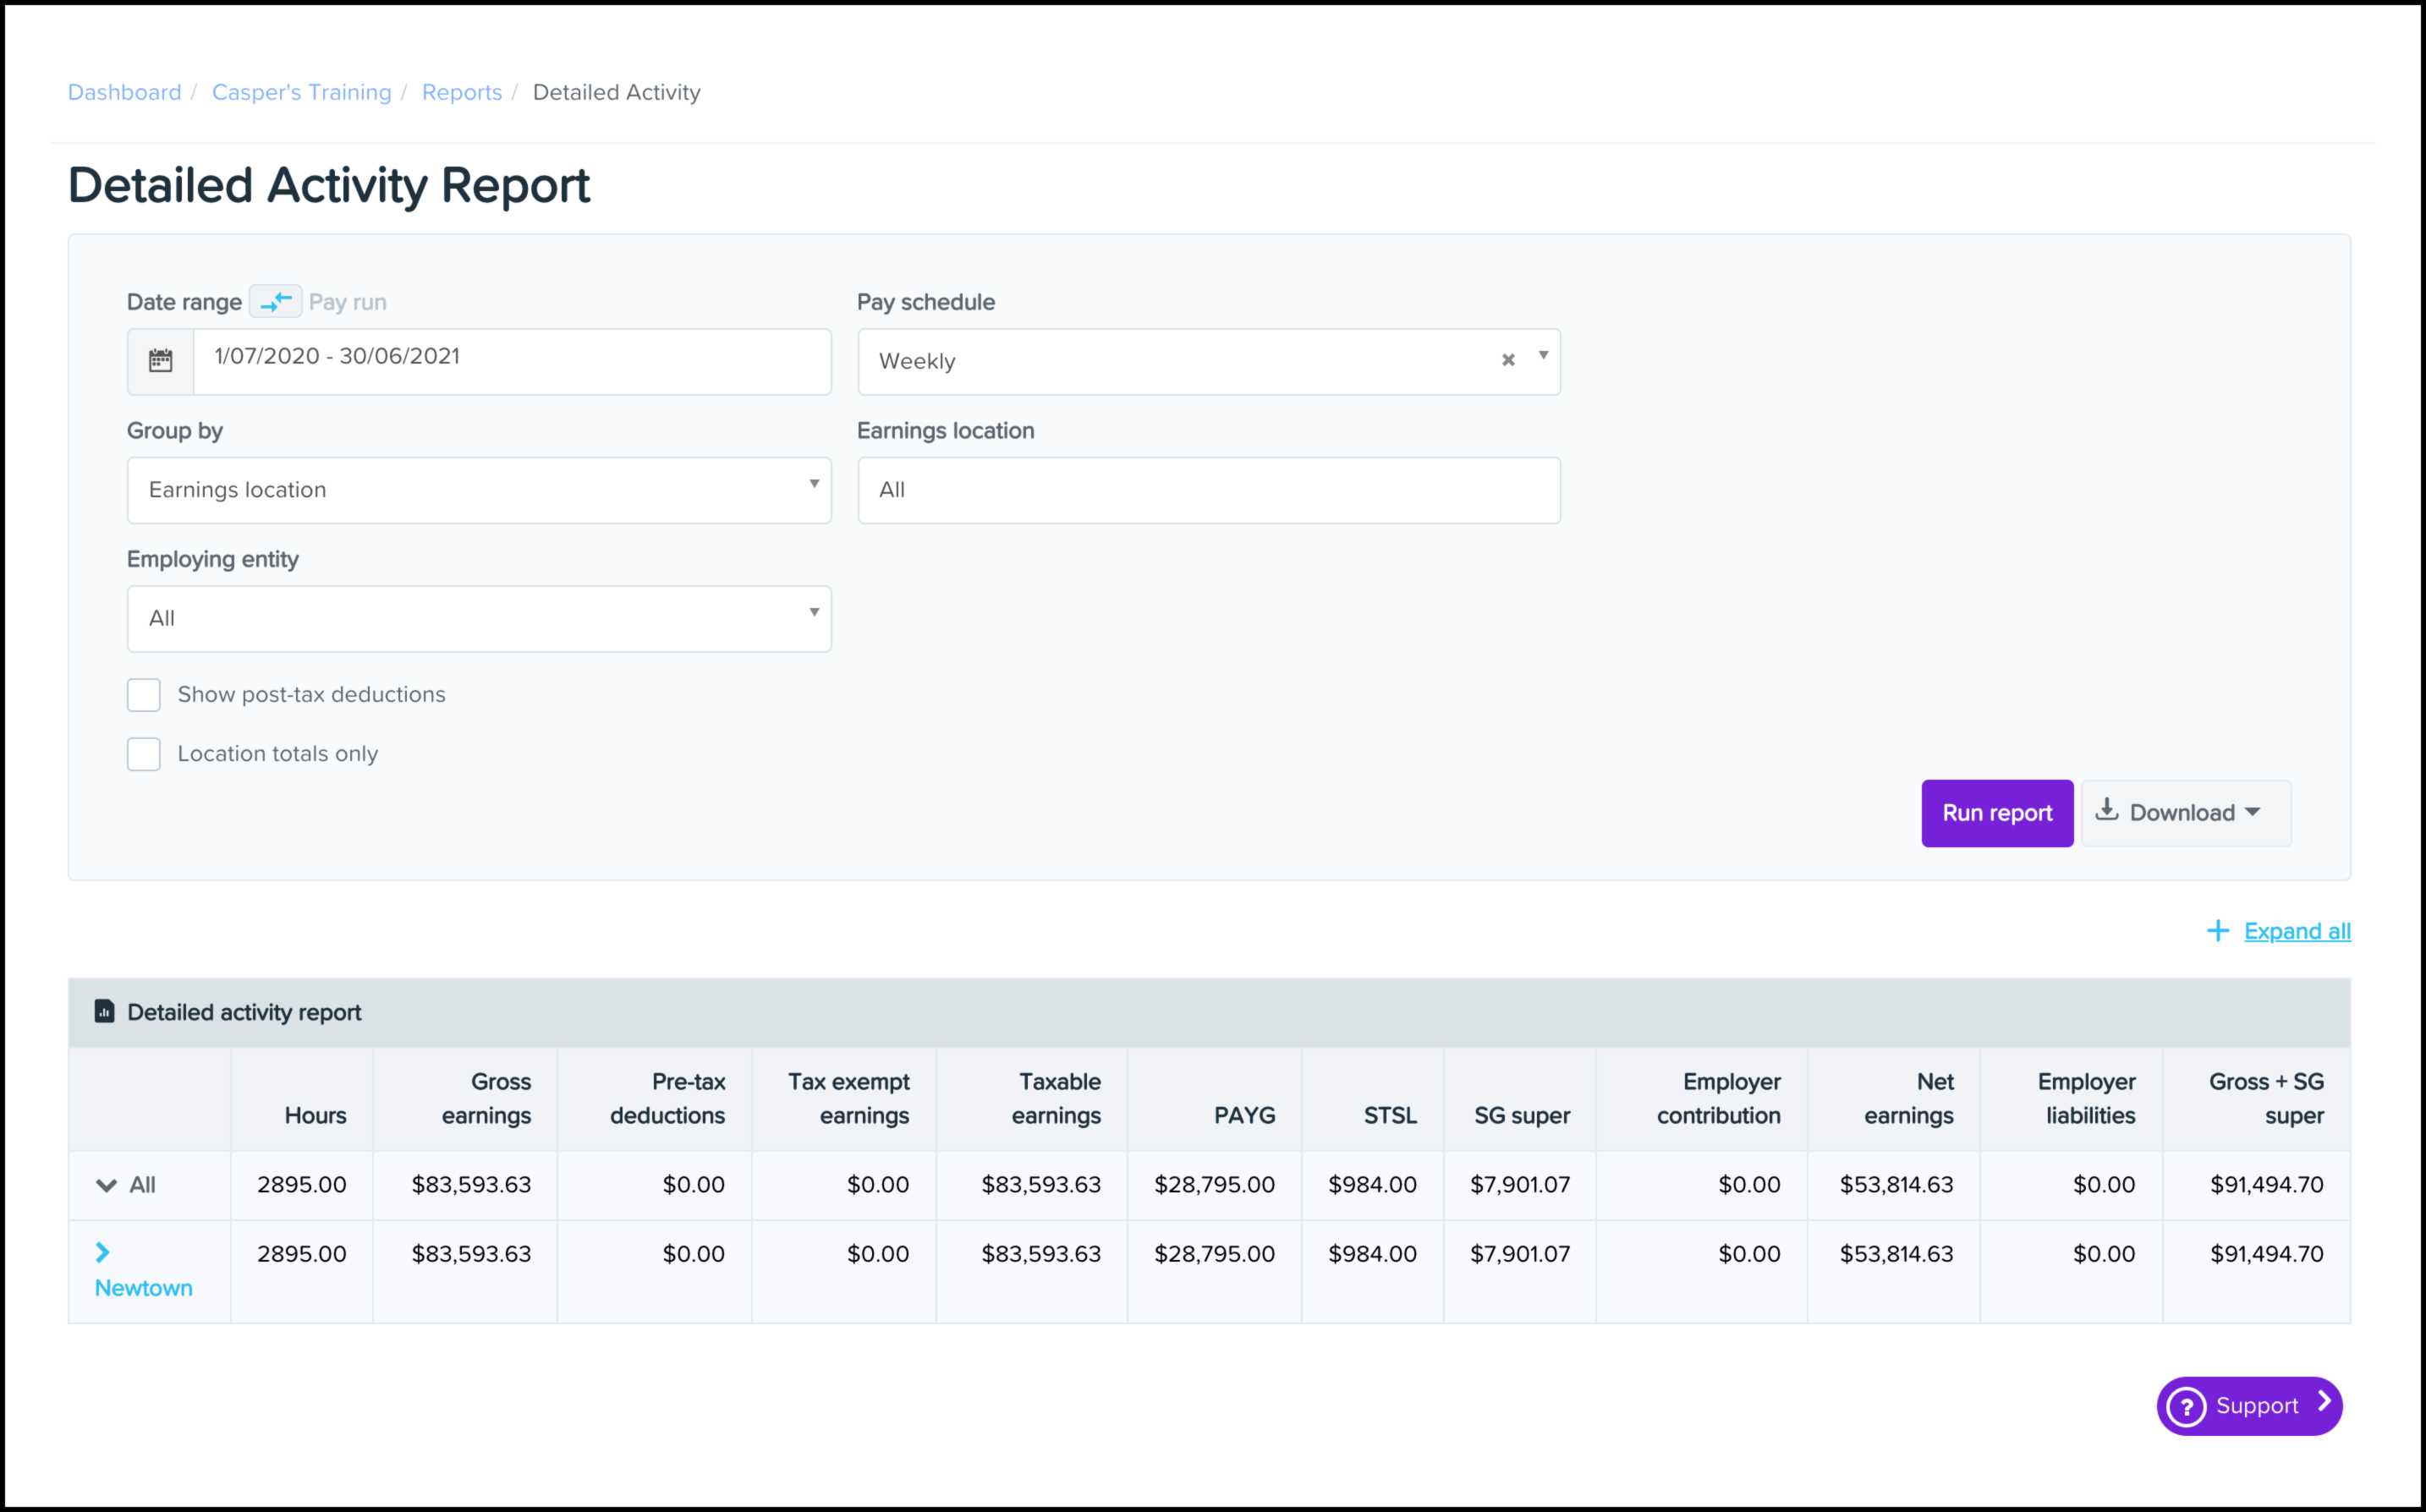Click the download arrow icon
The image size is (2426, 1512).
(x=2106, y=810)
